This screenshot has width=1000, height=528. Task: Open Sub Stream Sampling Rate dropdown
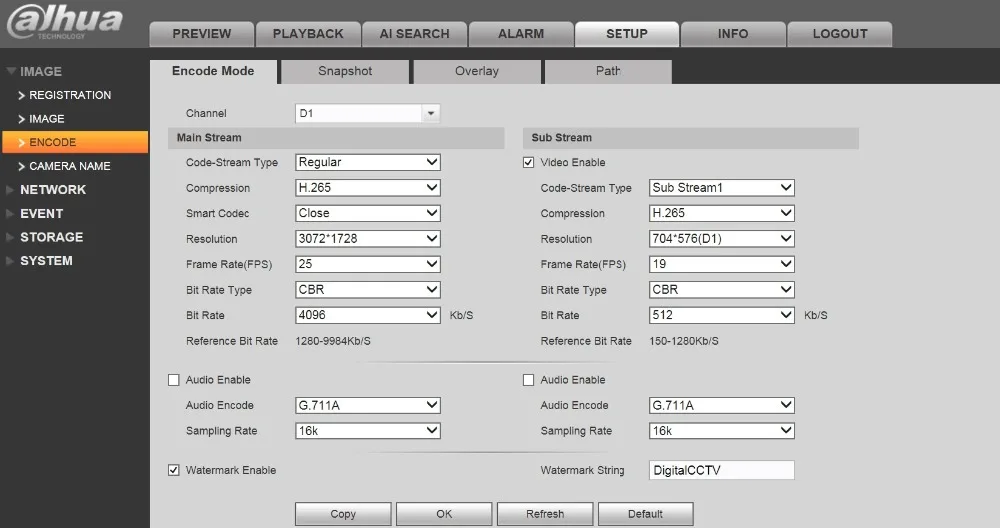[722, 430]
